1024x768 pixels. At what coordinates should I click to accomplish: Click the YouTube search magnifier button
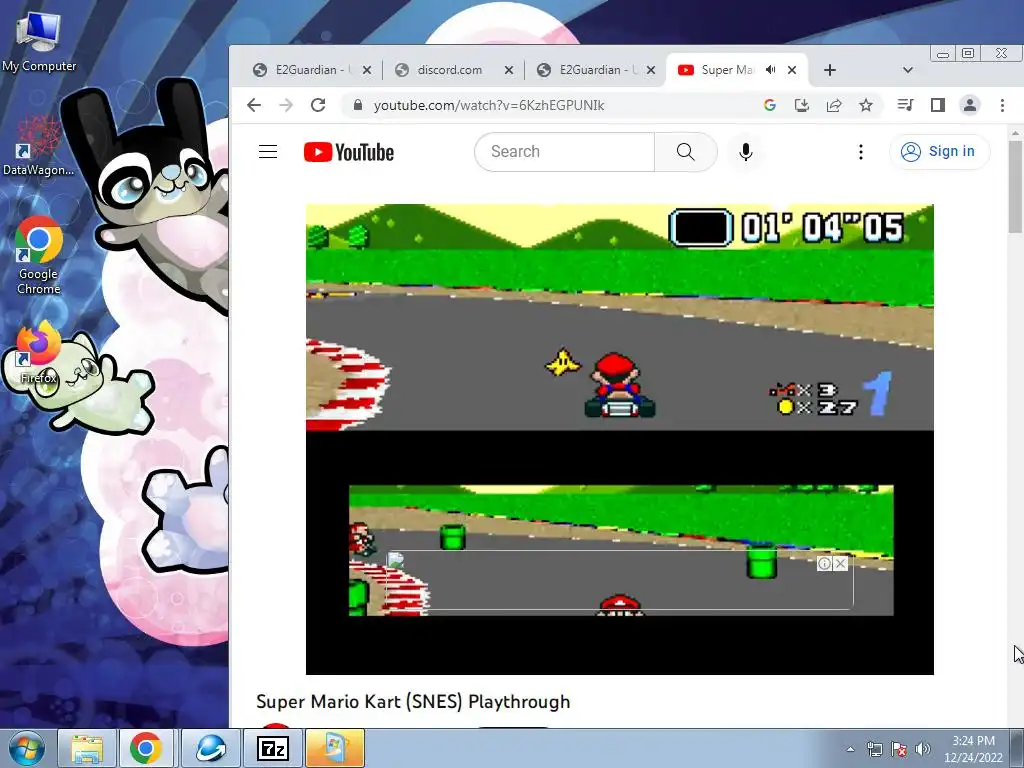click(x=685, y=152)
